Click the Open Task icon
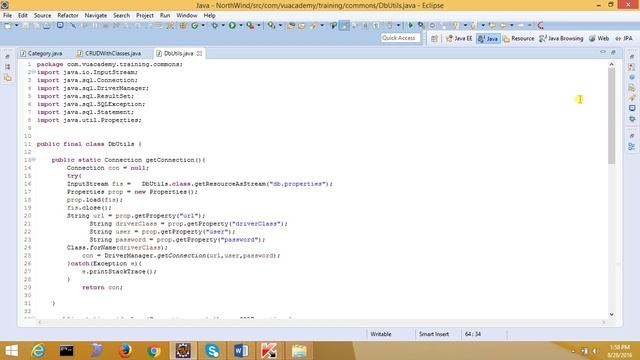Viewport: 640px width, 360px height. point(302,25)
